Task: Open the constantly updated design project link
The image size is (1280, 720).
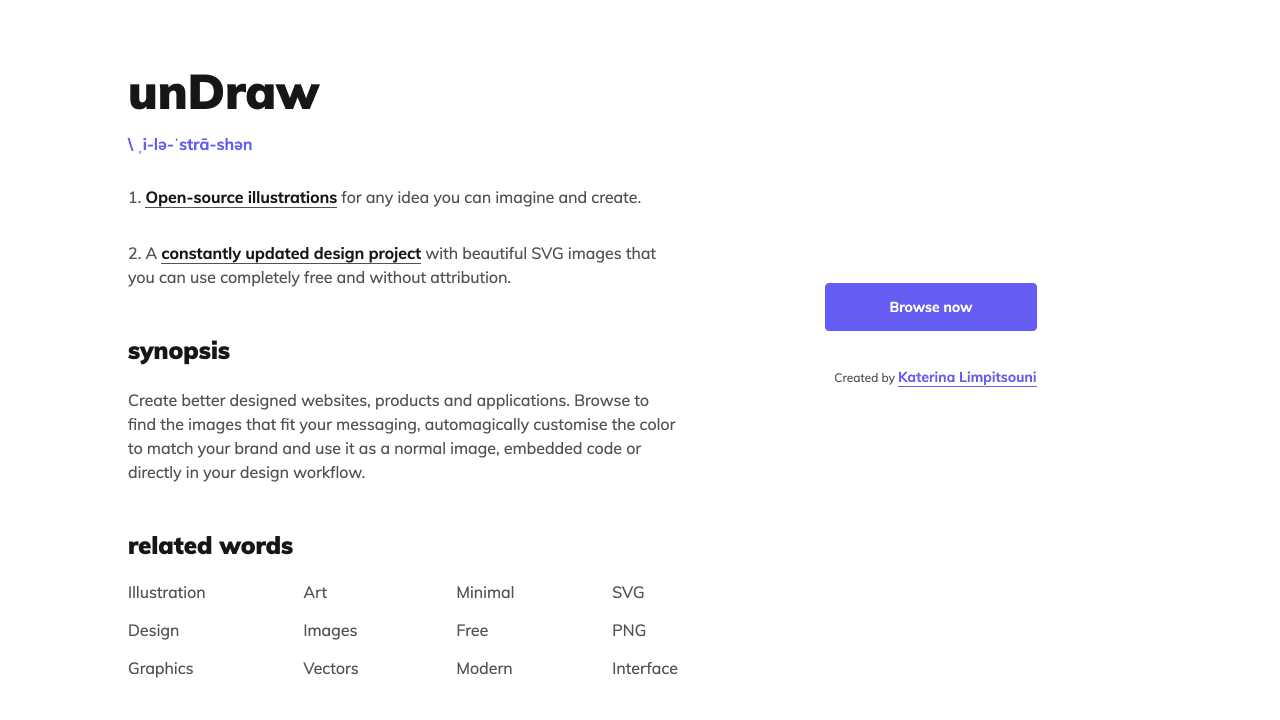Action: click(291, 253)
